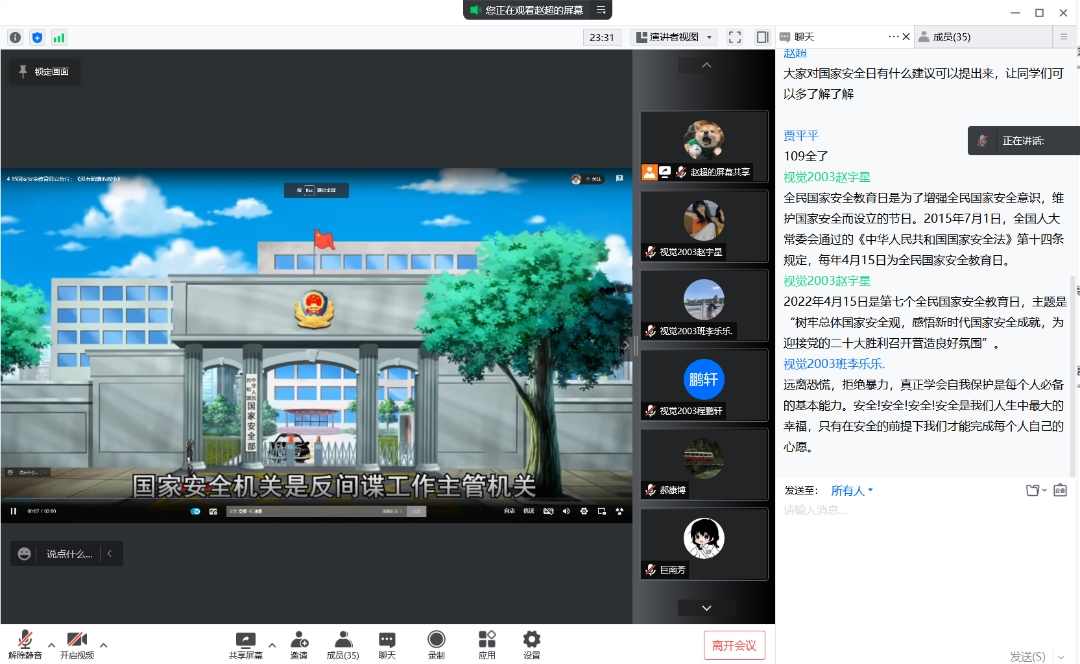Open chat panel more options ellipsis
Image resolution: width=1080 pixels, height=664 pixels.
893,37
